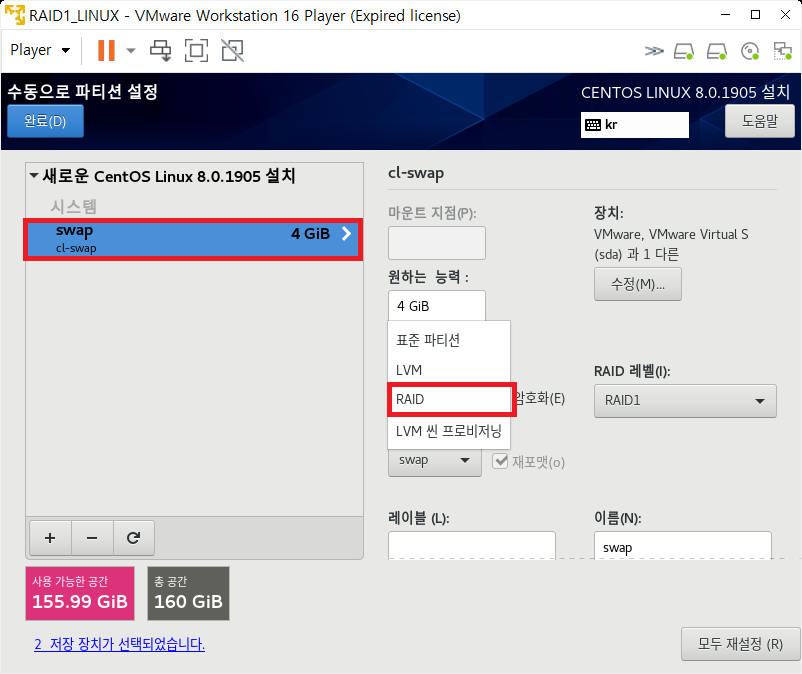The width and height of the screenshot is (802, 674).
Task: Click the kr keyboard layout indicator
Action: tap(635, 125)
